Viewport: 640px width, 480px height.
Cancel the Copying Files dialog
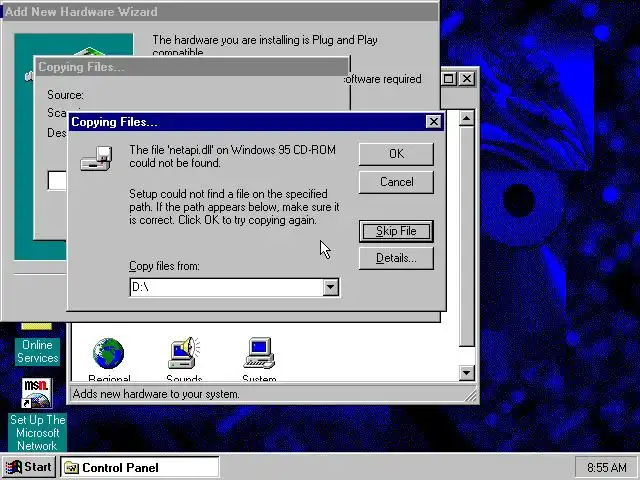point(396,182)
